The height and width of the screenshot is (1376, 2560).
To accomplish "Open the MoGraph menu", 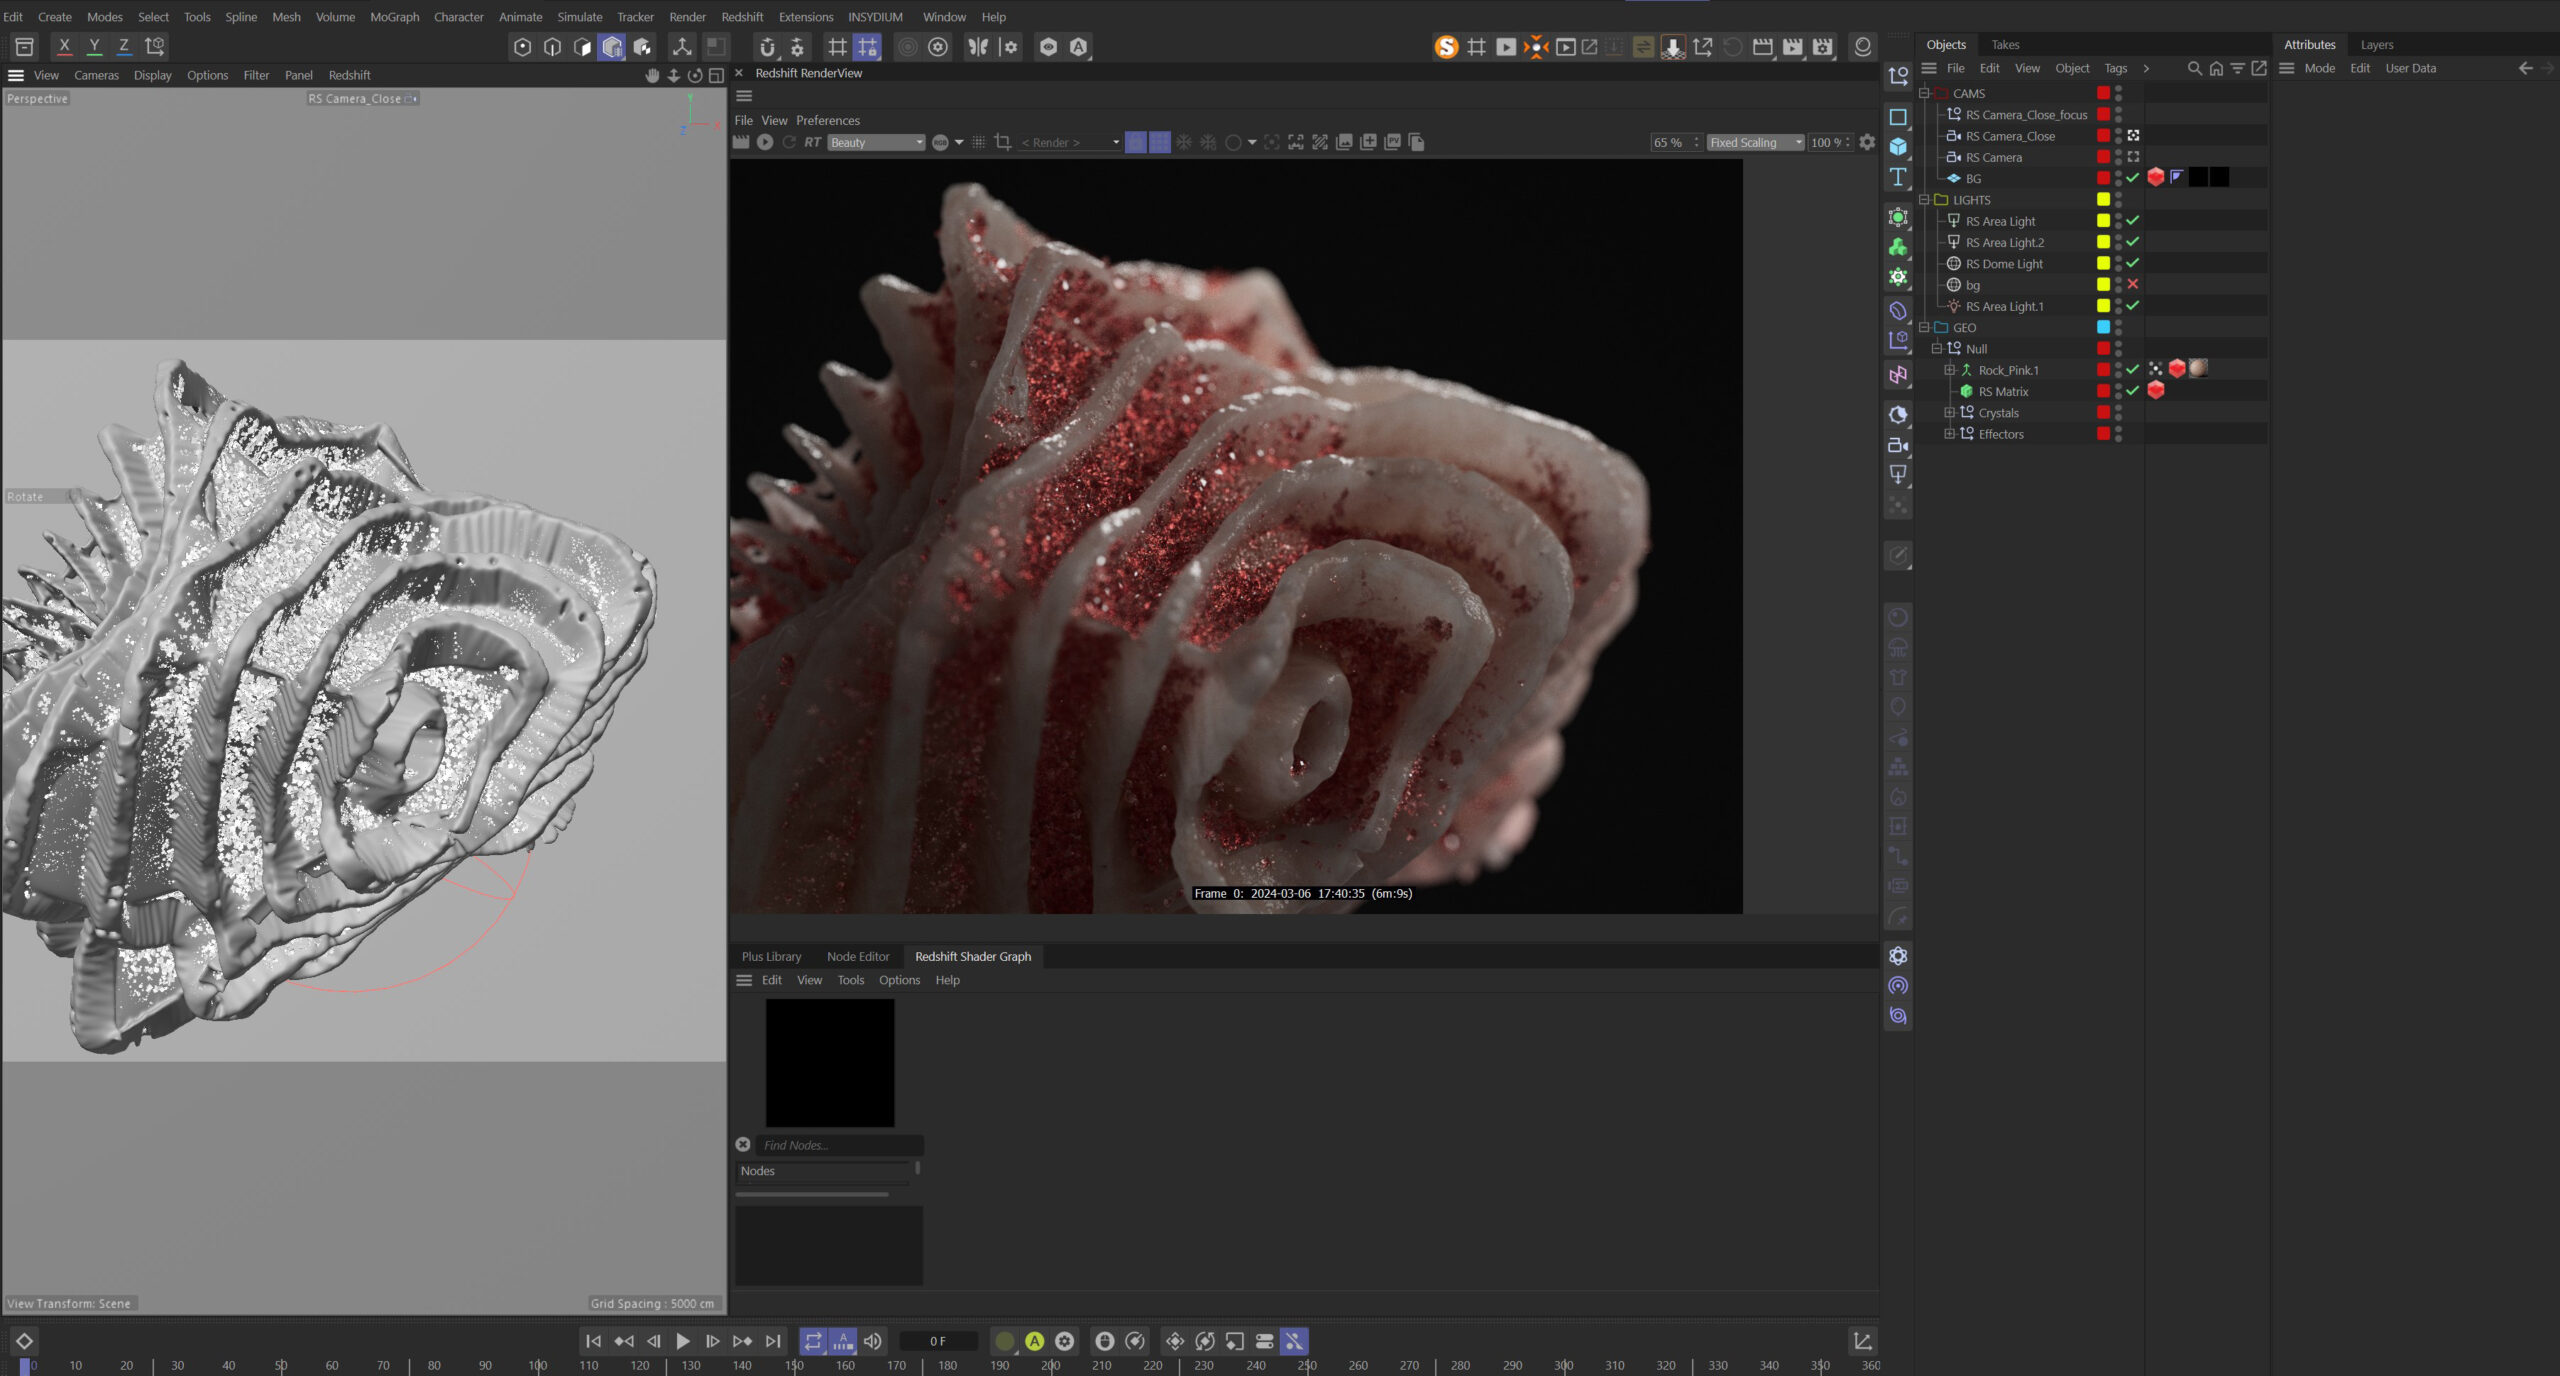I will [394, 17].
